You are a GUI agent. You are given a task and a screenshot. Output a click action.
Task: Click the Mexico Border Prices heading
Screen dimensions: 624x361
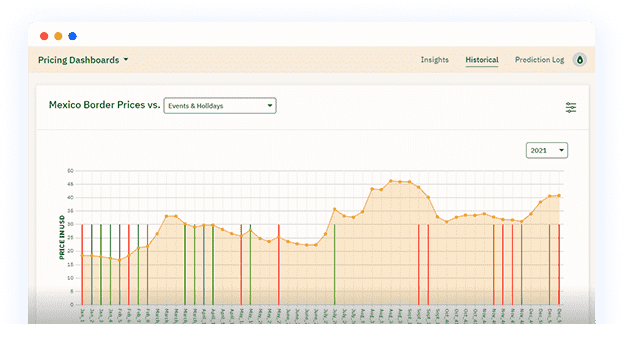point(97,105)
